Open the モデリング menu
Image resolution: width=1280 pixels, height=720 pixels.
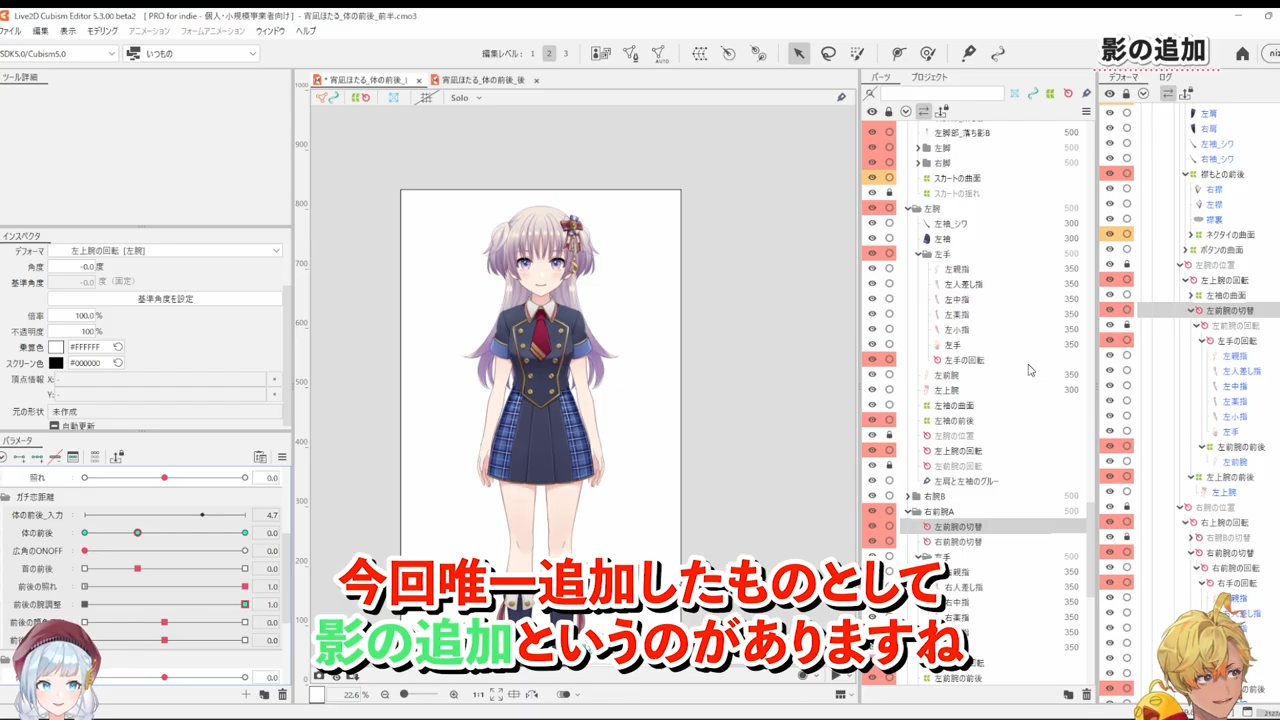coord(102,31)
